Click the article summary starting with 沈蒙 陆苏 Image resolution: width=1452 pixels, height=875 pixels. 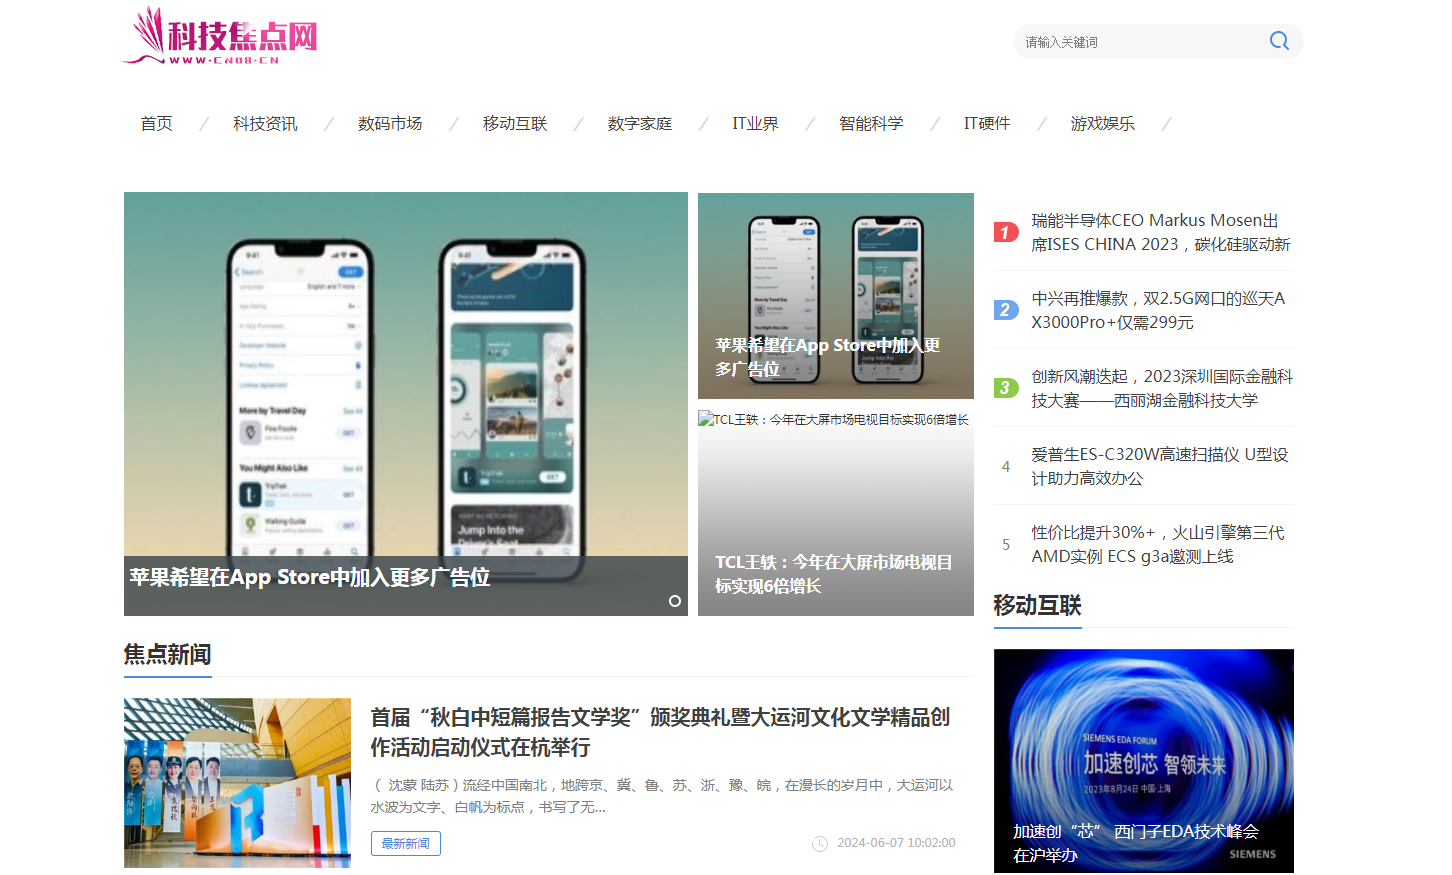coord(662,796)
